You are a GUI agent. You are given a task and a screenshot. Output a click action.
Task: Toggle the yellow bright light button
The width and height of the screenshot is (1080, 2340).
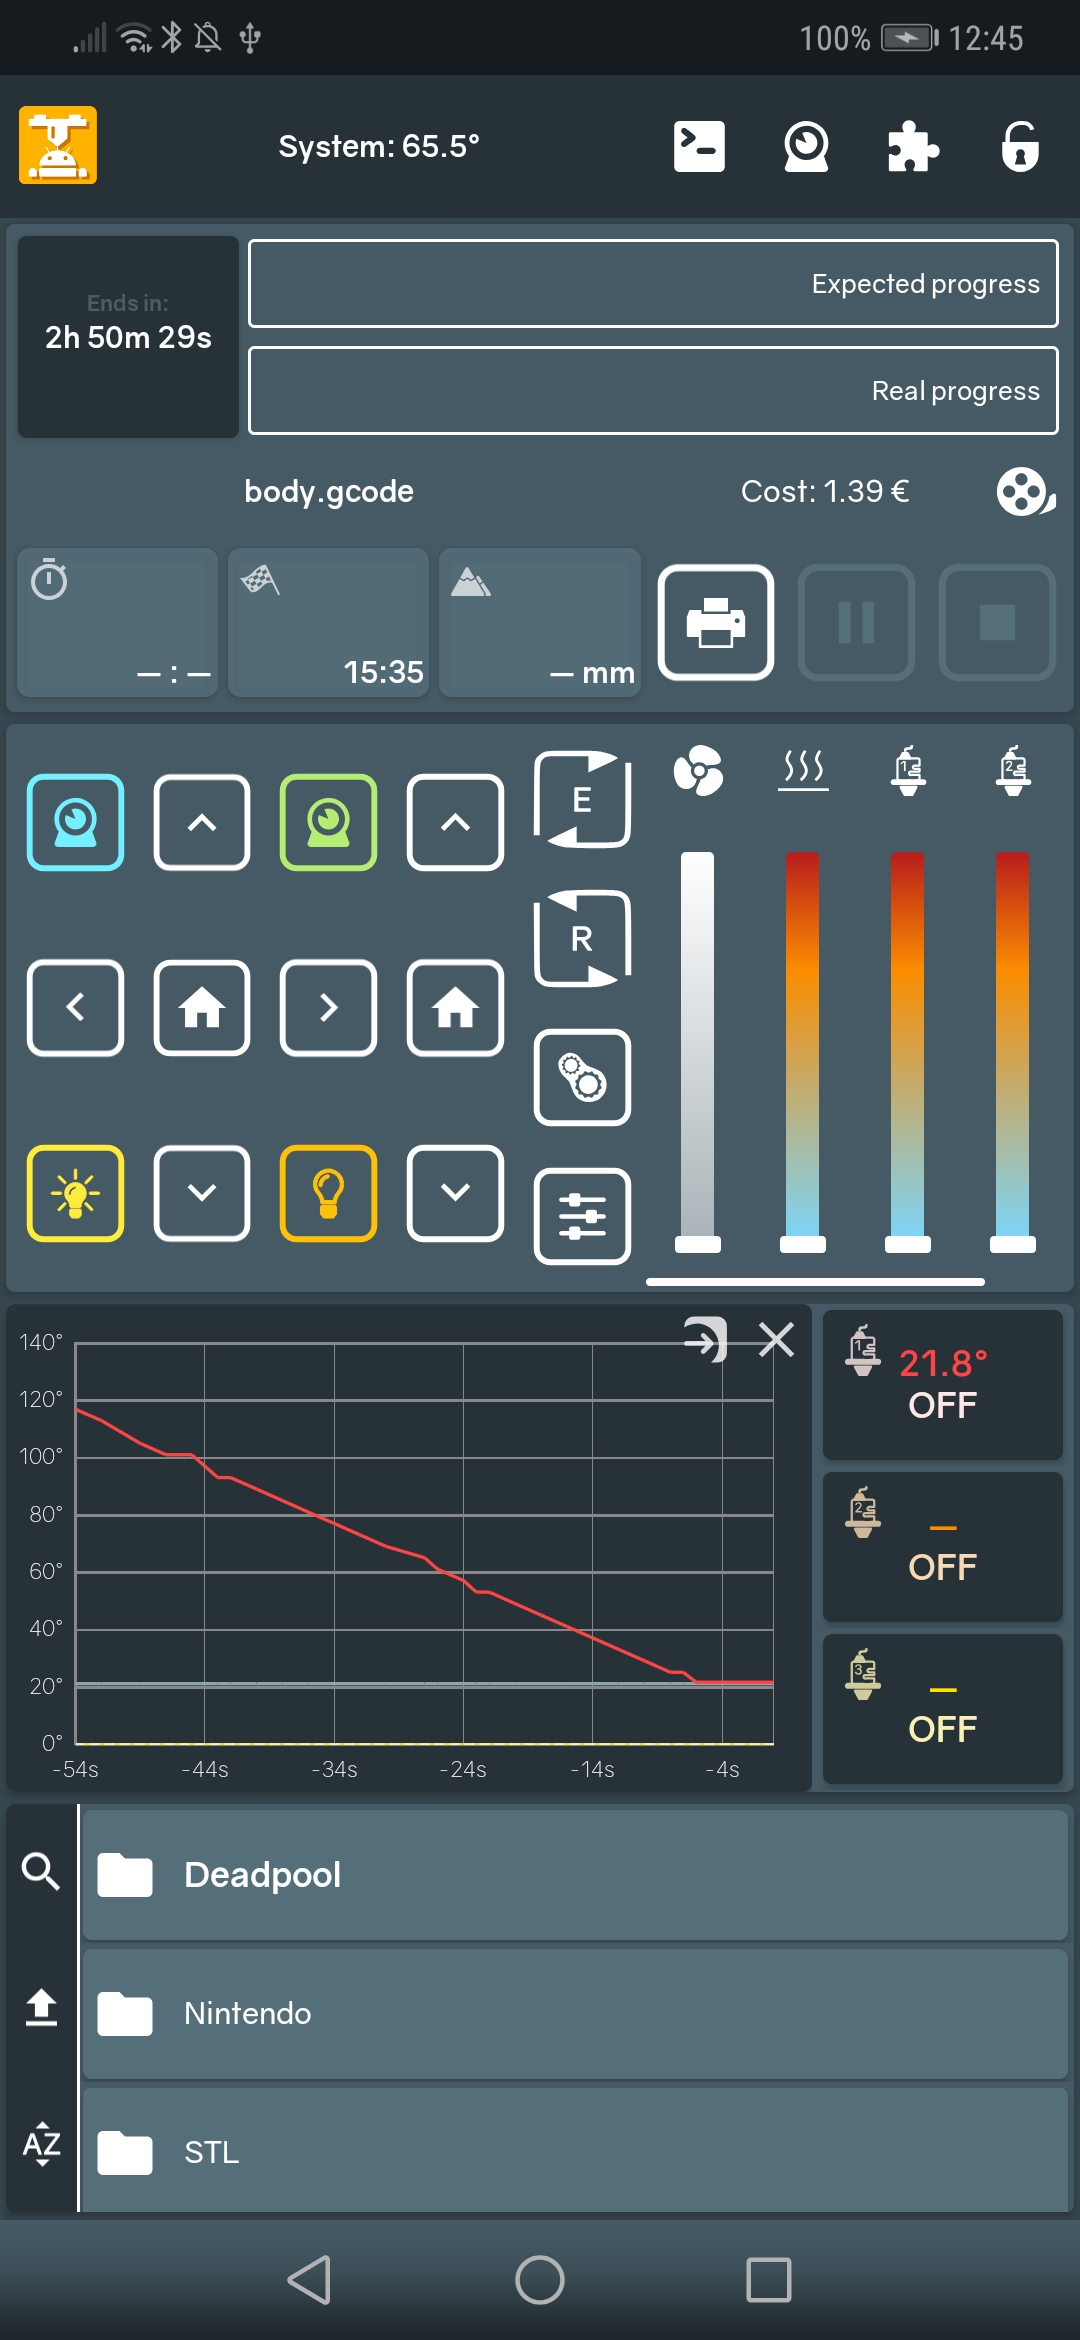tap(76, 1193)
